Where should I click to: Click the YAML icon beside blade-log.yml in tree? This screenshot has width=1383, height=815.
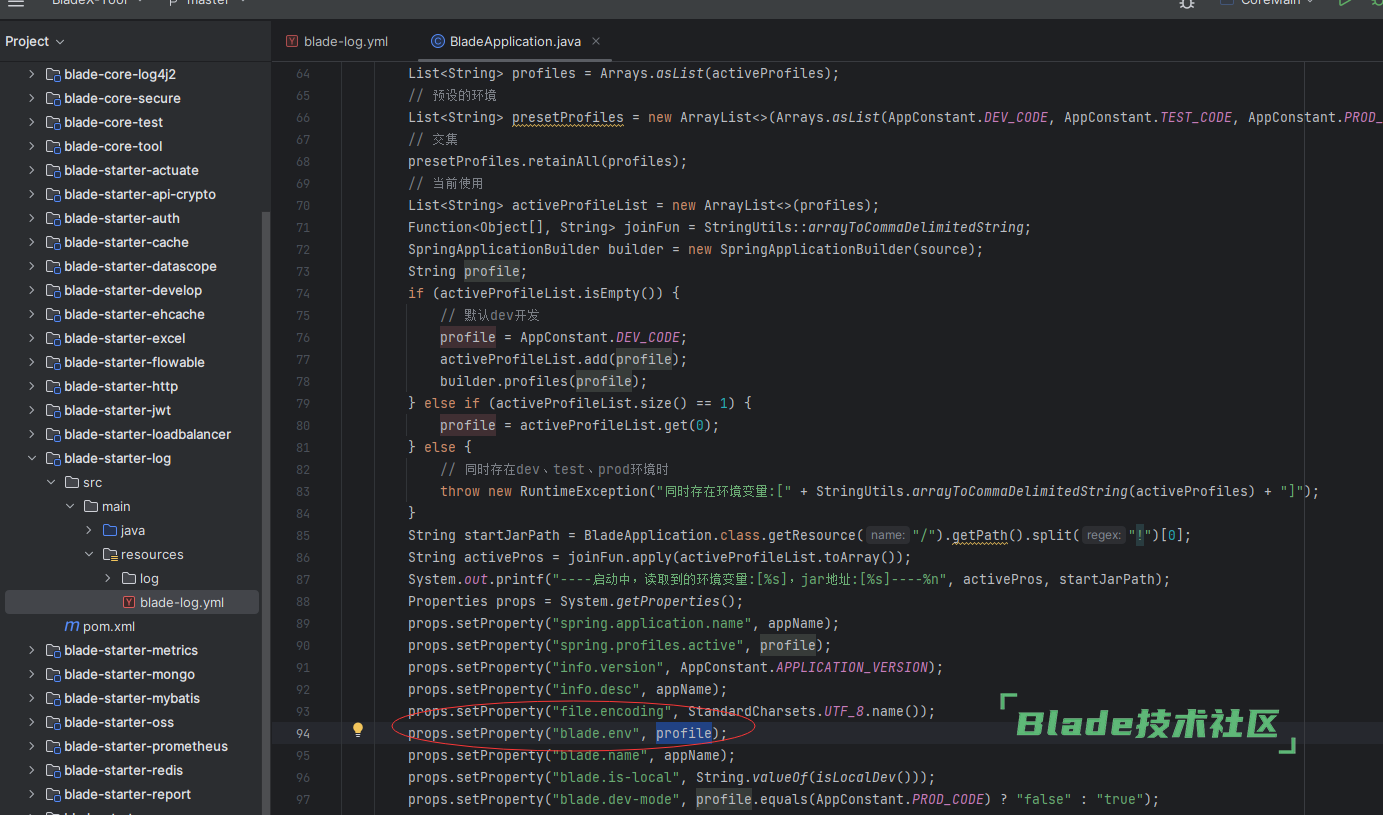coord(129,602)
